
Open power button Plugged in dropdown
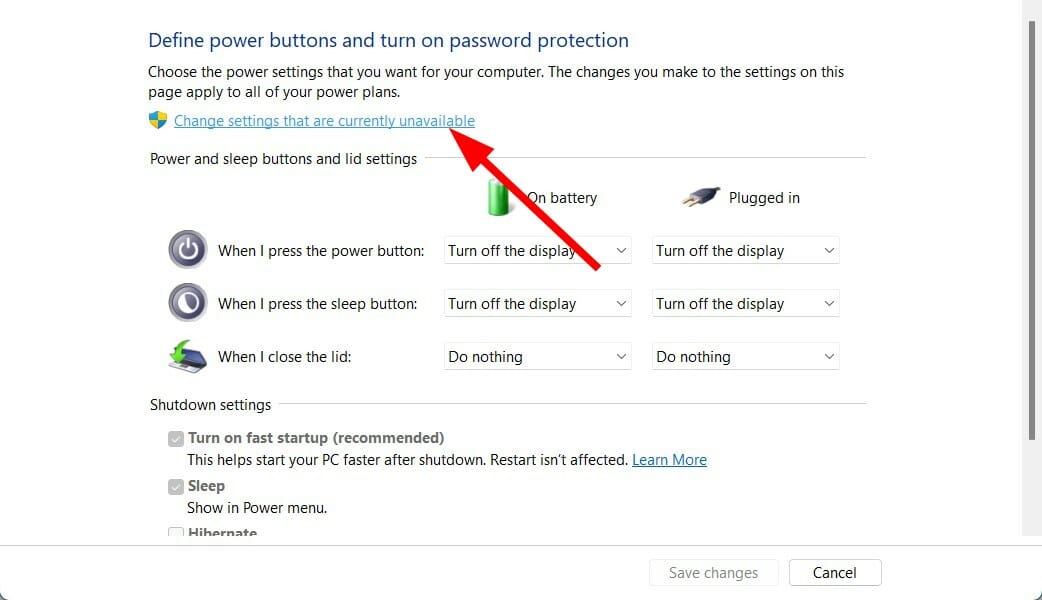coord(745,250)
